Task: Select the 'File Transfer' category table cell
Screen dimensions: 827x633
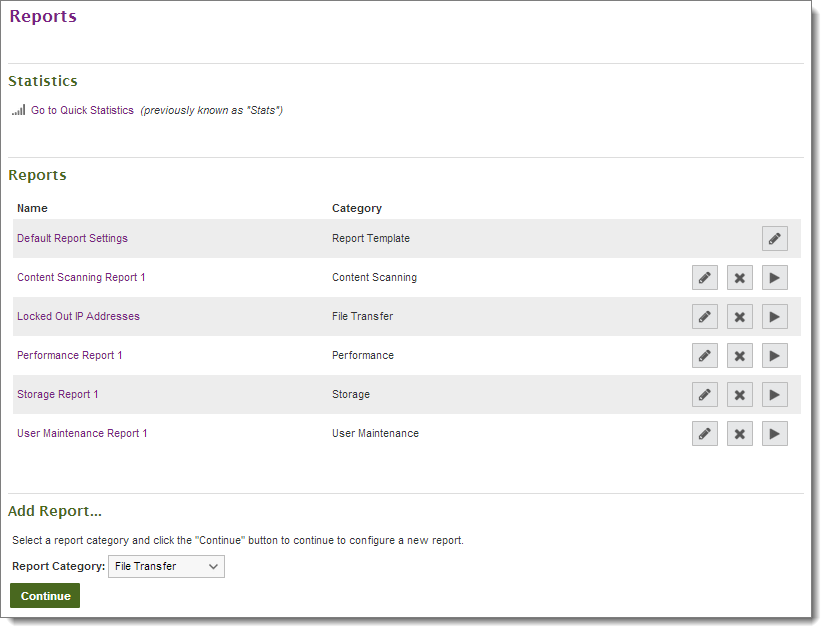Action: [362, 316]
